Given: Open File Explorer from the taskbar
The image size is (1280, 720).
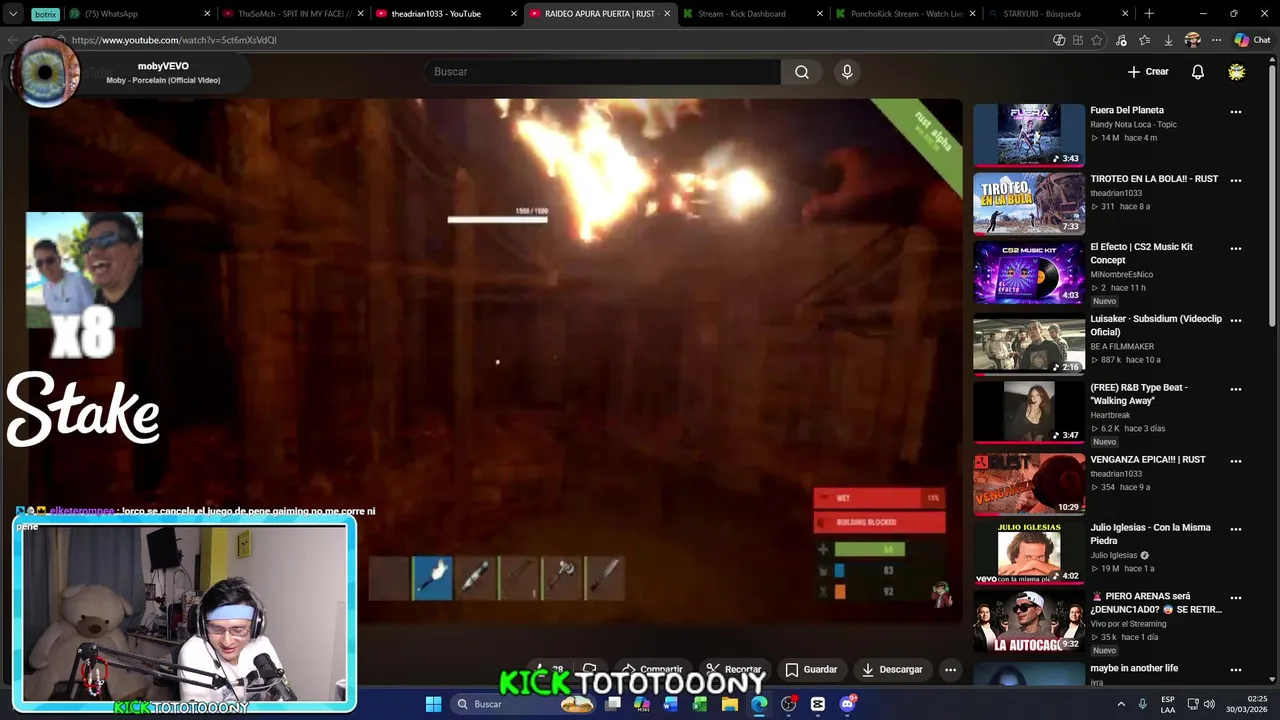Looking at the screenshot, I should point(730,704).
